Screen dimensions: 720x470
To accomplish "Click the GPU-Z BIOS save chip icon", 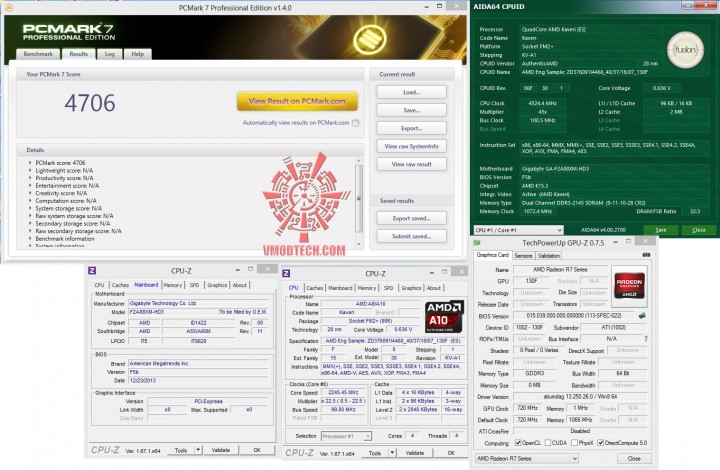I will (x=641, y=316).
